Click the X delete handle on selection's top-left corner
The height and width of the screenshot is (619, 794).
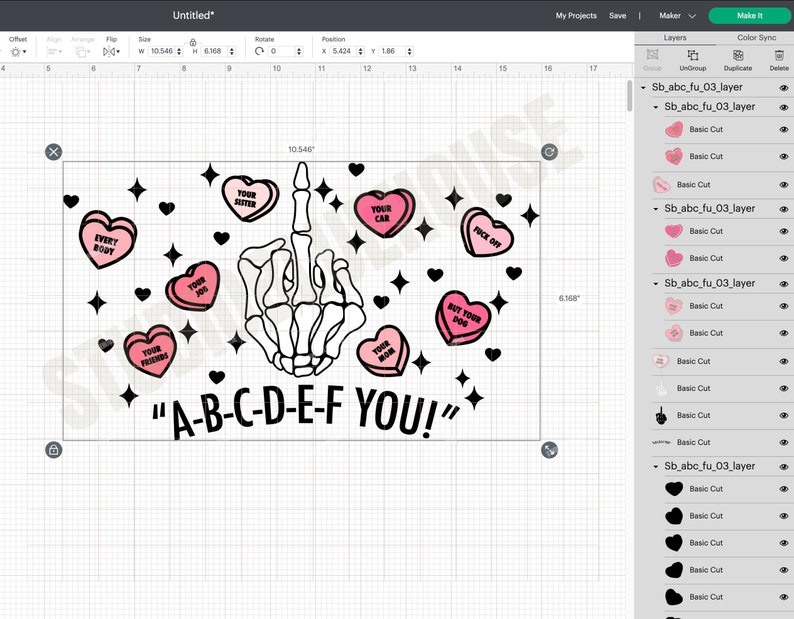[x=53, y=151]
